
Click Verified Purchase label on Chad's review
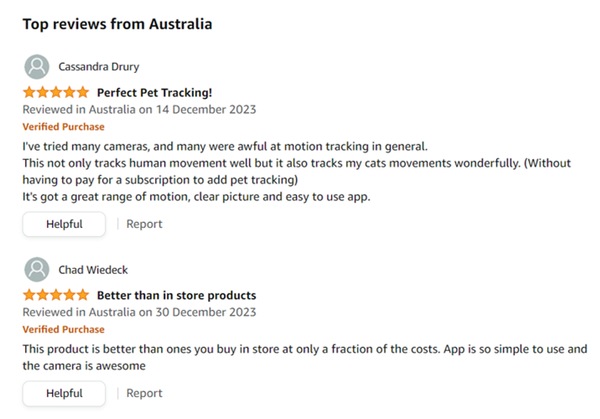(63, 329)
